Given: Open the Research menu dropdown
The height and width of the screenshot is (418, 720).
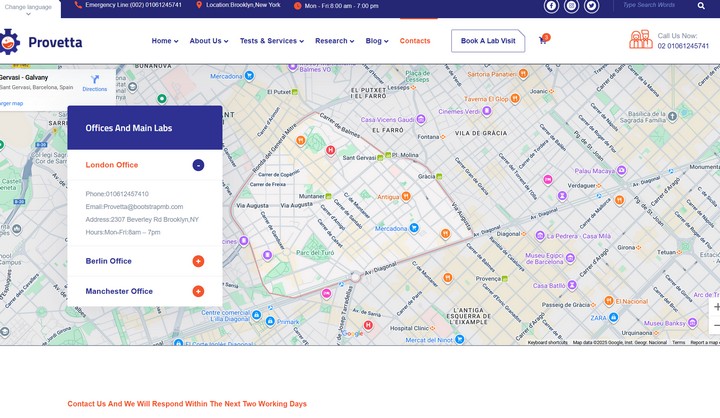Looking at the screenshot, I should pos(335,41).
